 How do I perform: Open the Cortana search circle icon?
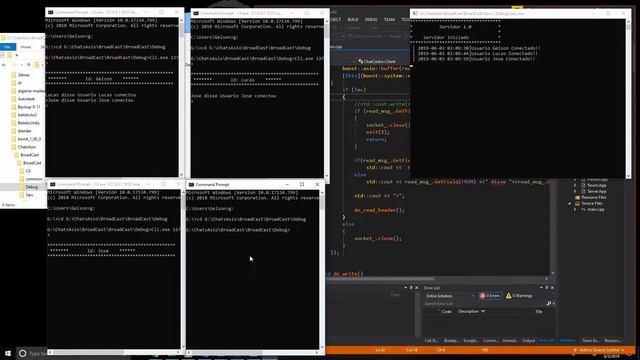pyautogui.click(x=22, y=353)
